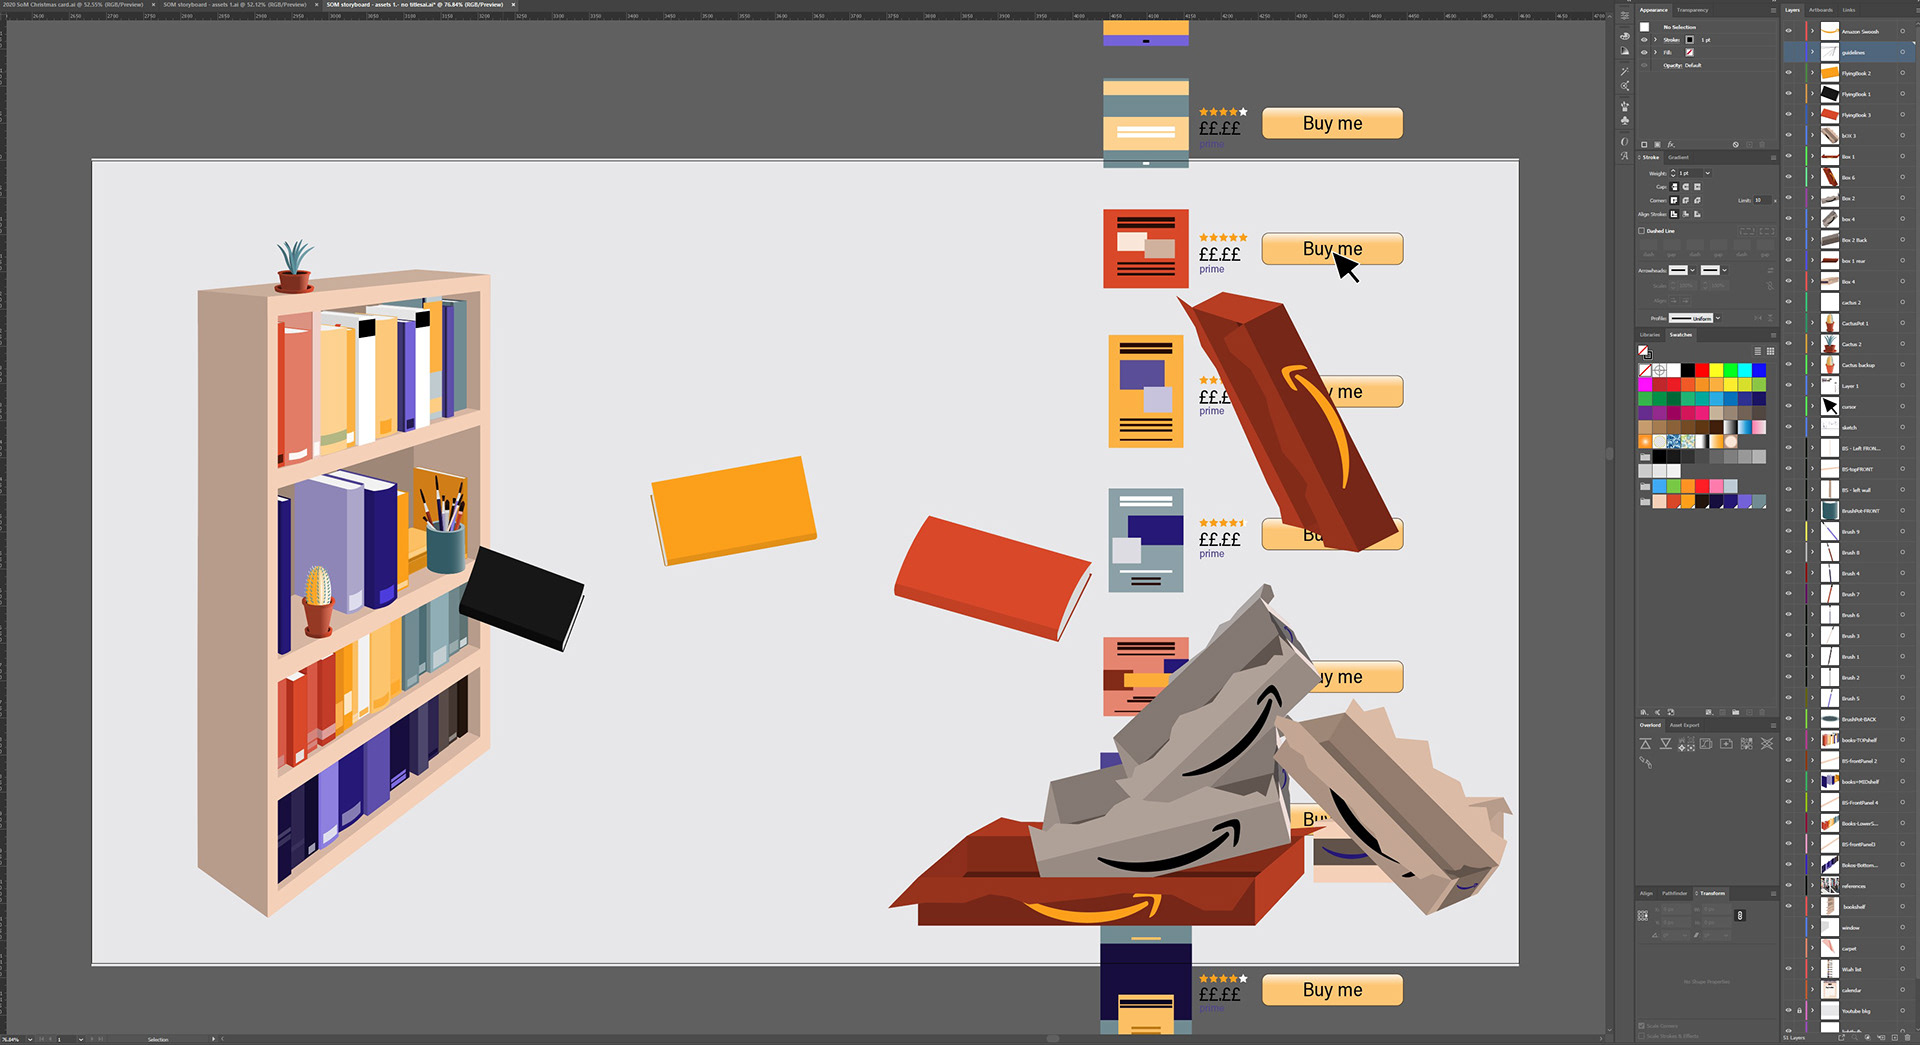Expand the FlyingBook 1 layer

click(1812, 94)
